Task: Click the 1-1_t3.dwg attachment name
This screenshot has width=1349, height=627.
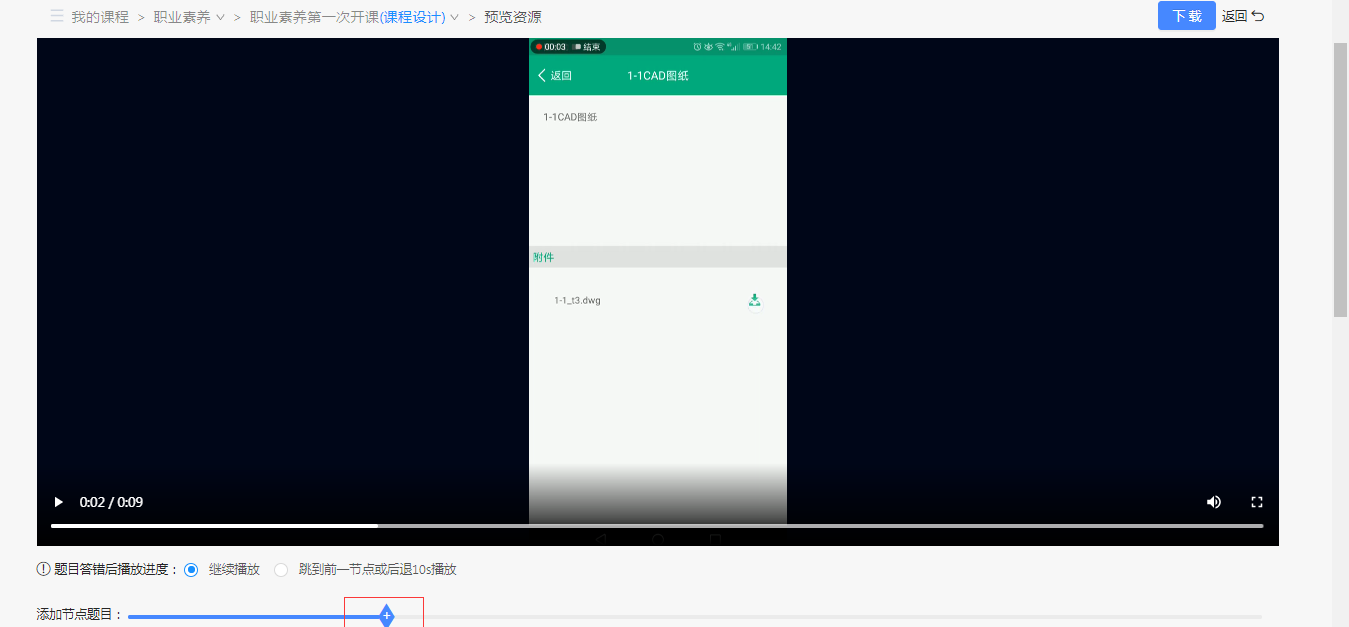Action: tap(577, 300)
